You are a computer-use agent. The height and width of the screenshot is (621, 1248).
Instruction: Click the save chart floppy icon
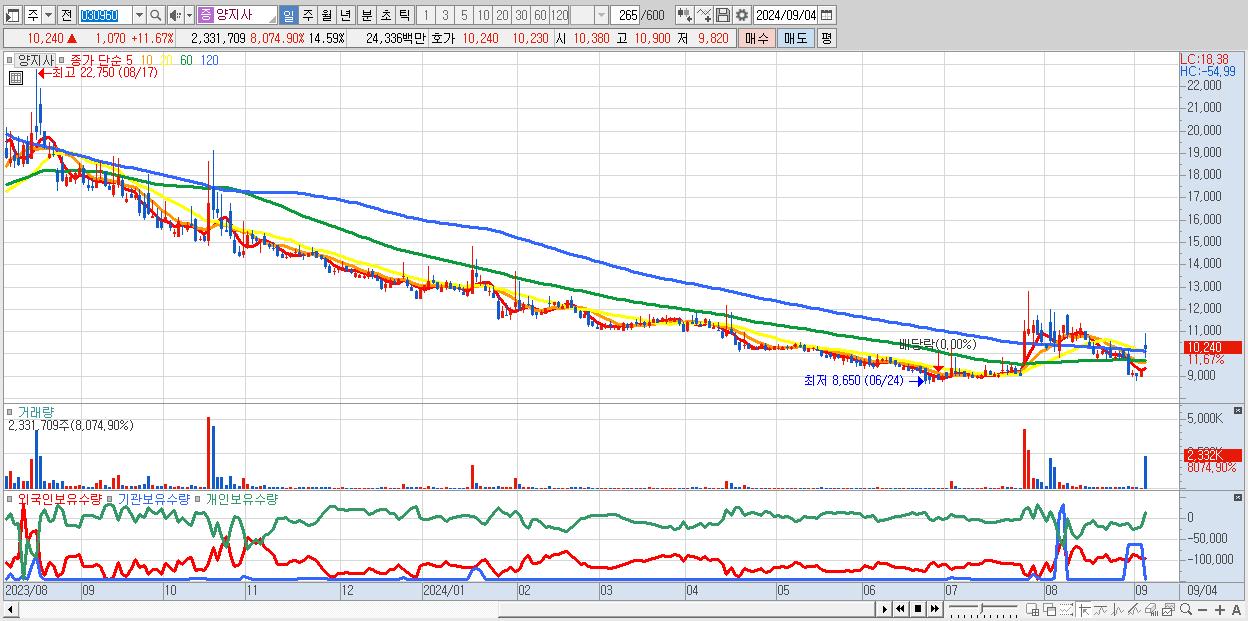click(x=723, y=15)
